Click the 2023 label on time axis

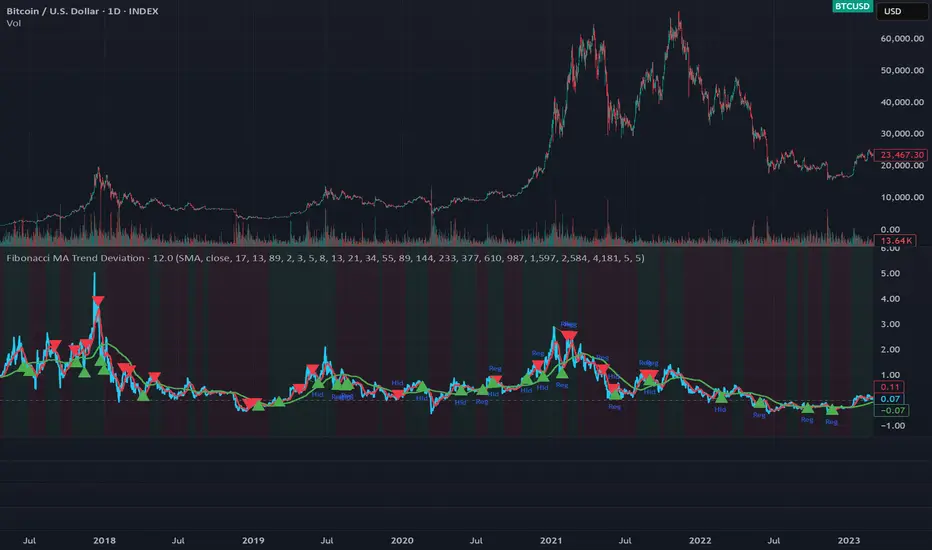coord(849,540)
